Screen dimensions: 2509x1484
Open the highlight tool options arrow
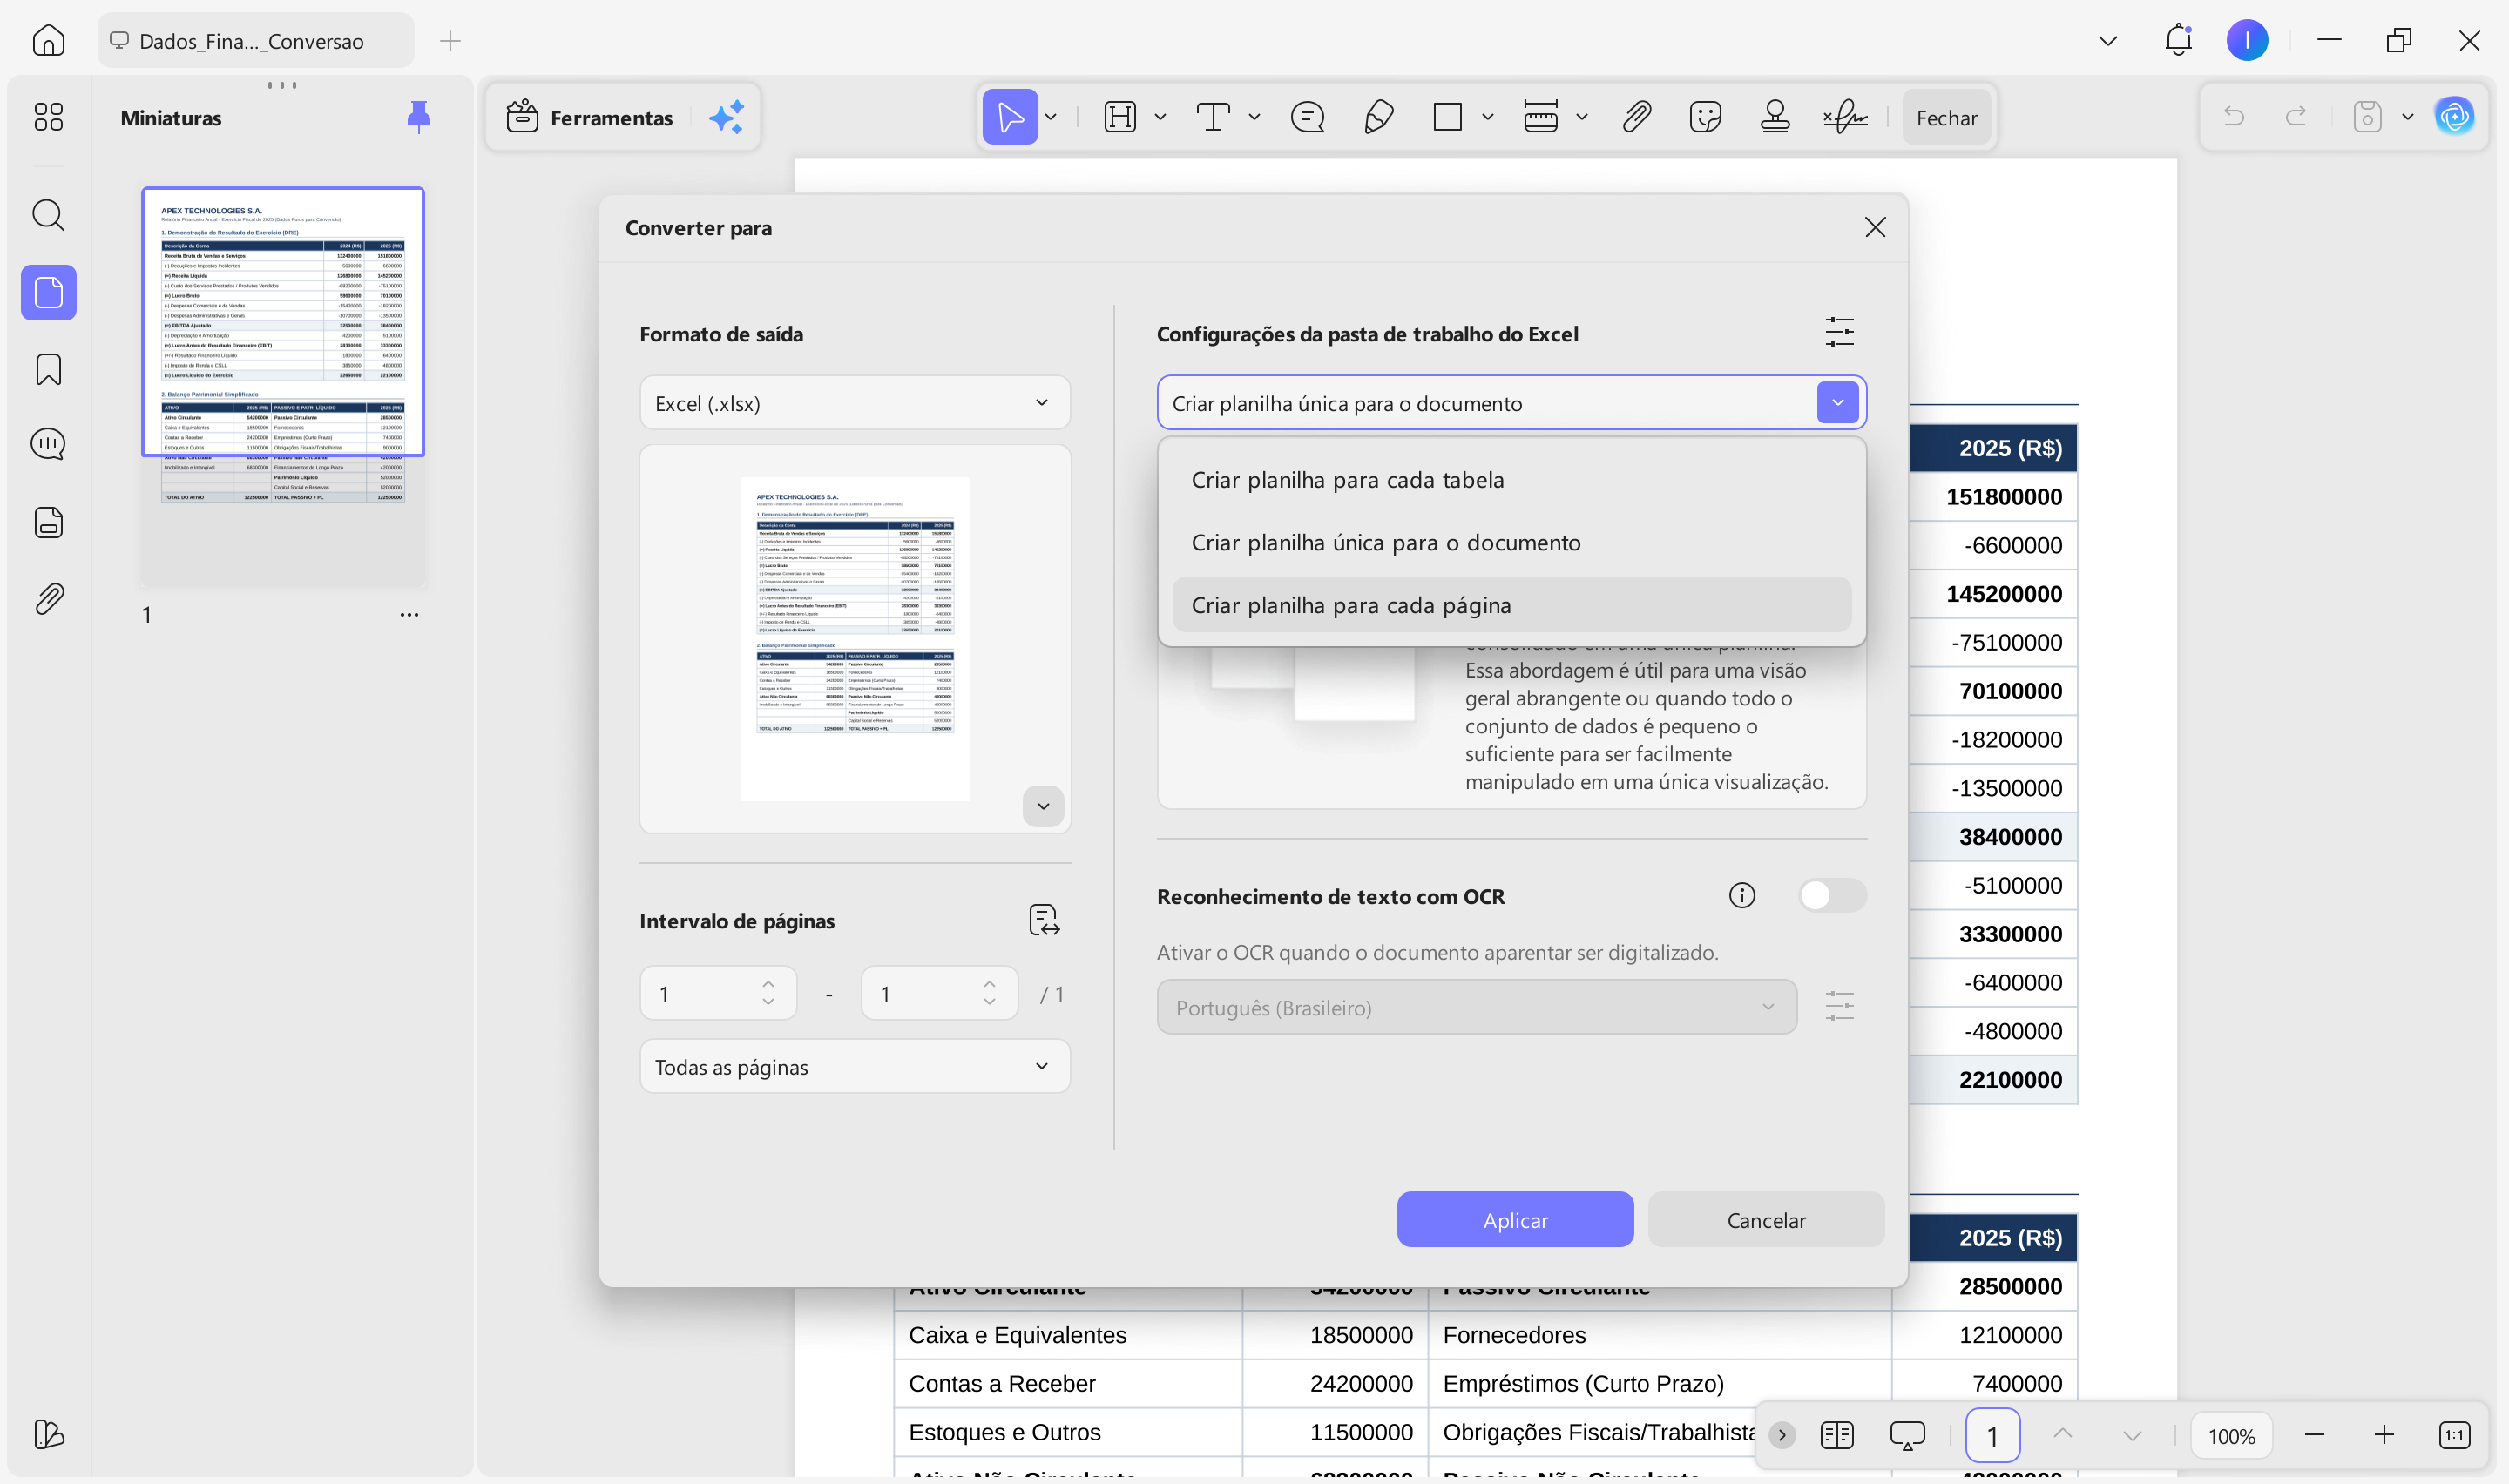pos(1160,117)
